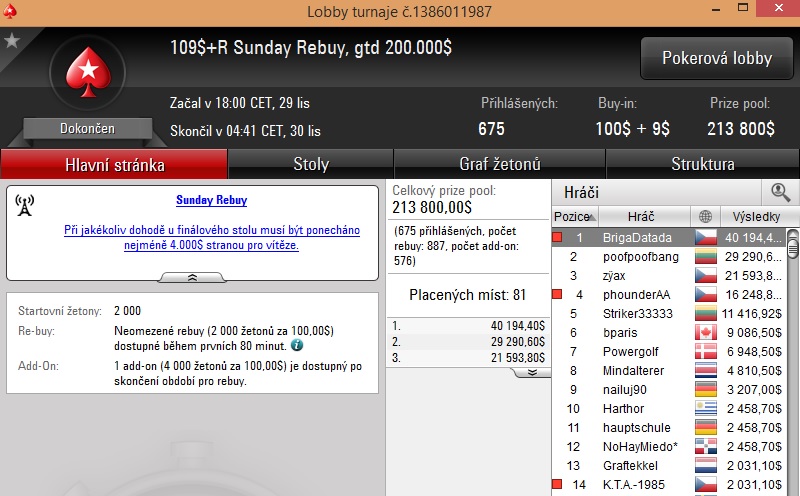The image size is (800, 496).
Task: Click Harthor's Uruguay flag
Action: click(x=706, y=408)
